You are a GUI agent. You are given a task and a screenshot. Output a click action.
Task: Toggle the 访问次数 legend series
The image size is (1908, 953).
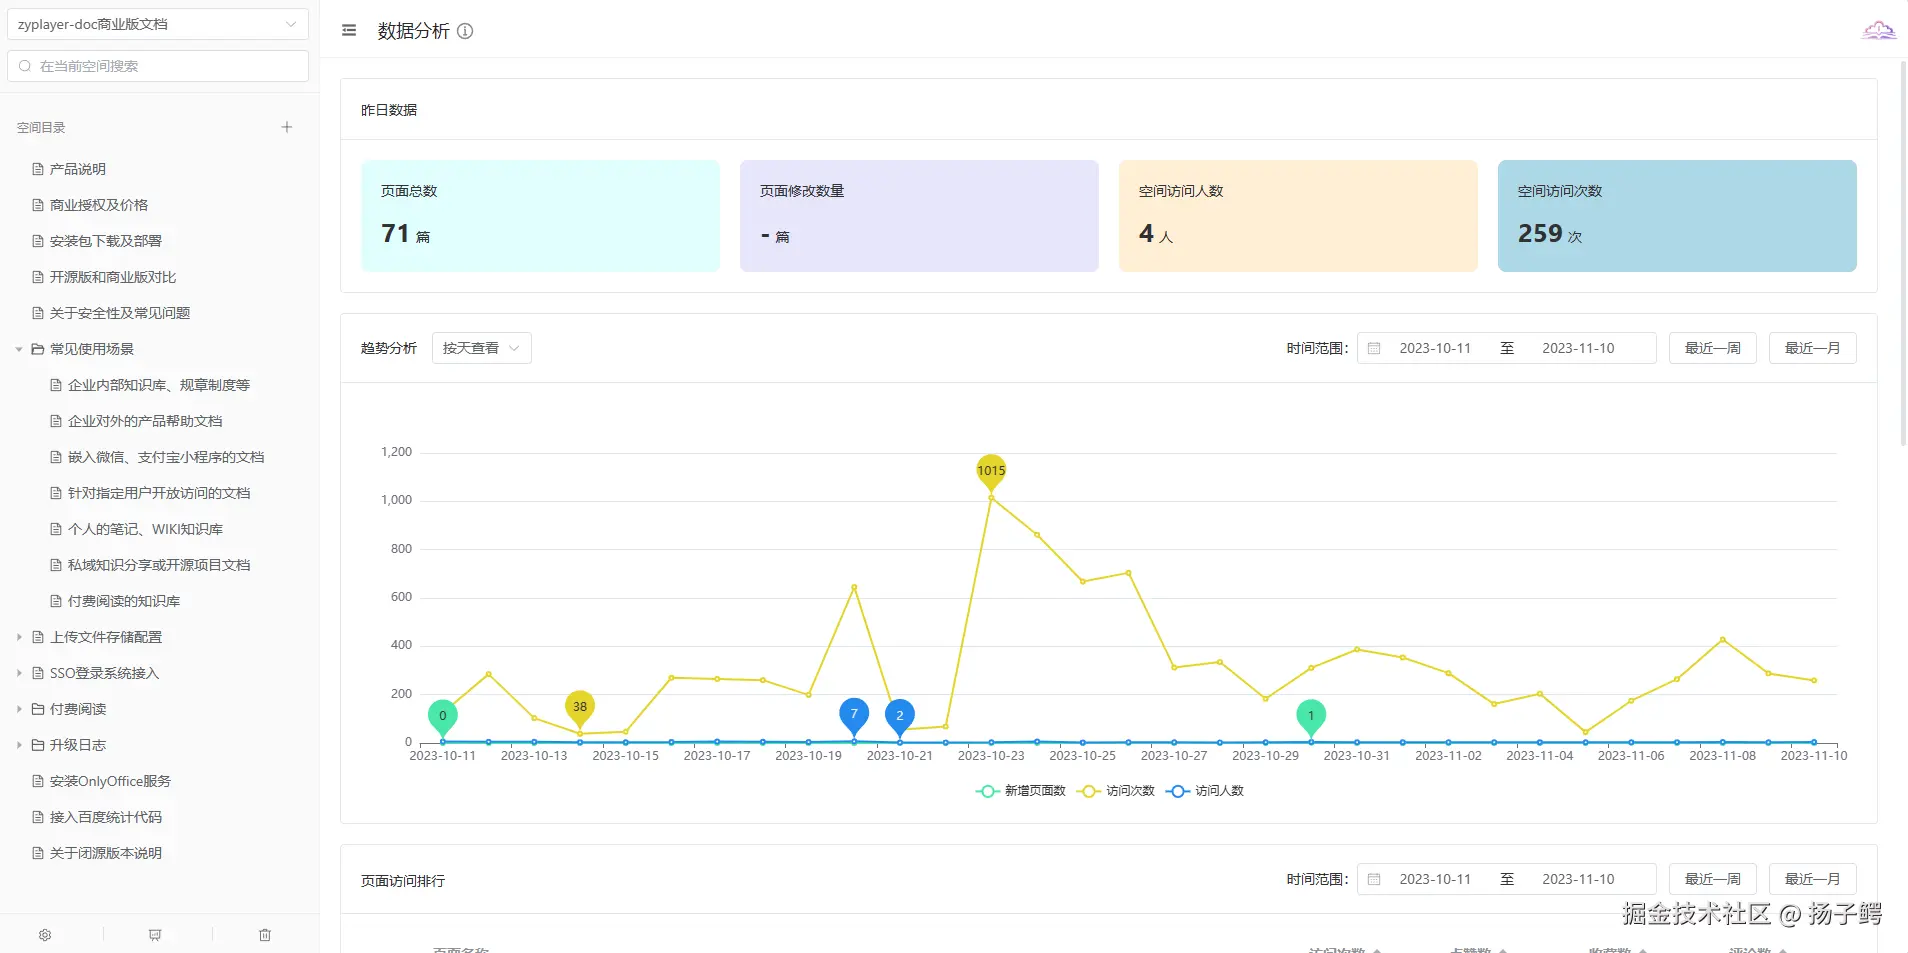point(1116,791)
